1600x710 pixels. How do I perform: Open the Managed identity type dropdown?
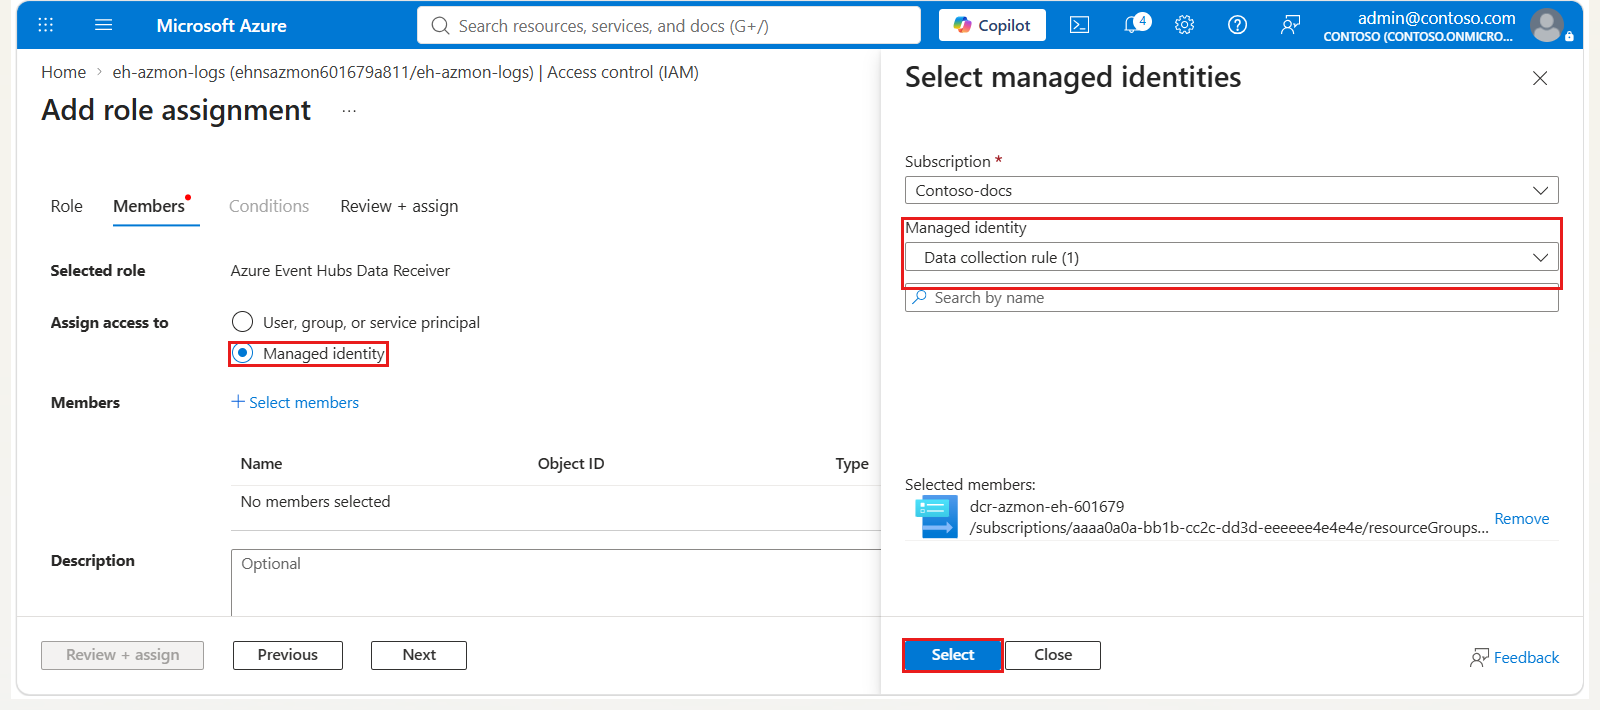(1232, 257)
